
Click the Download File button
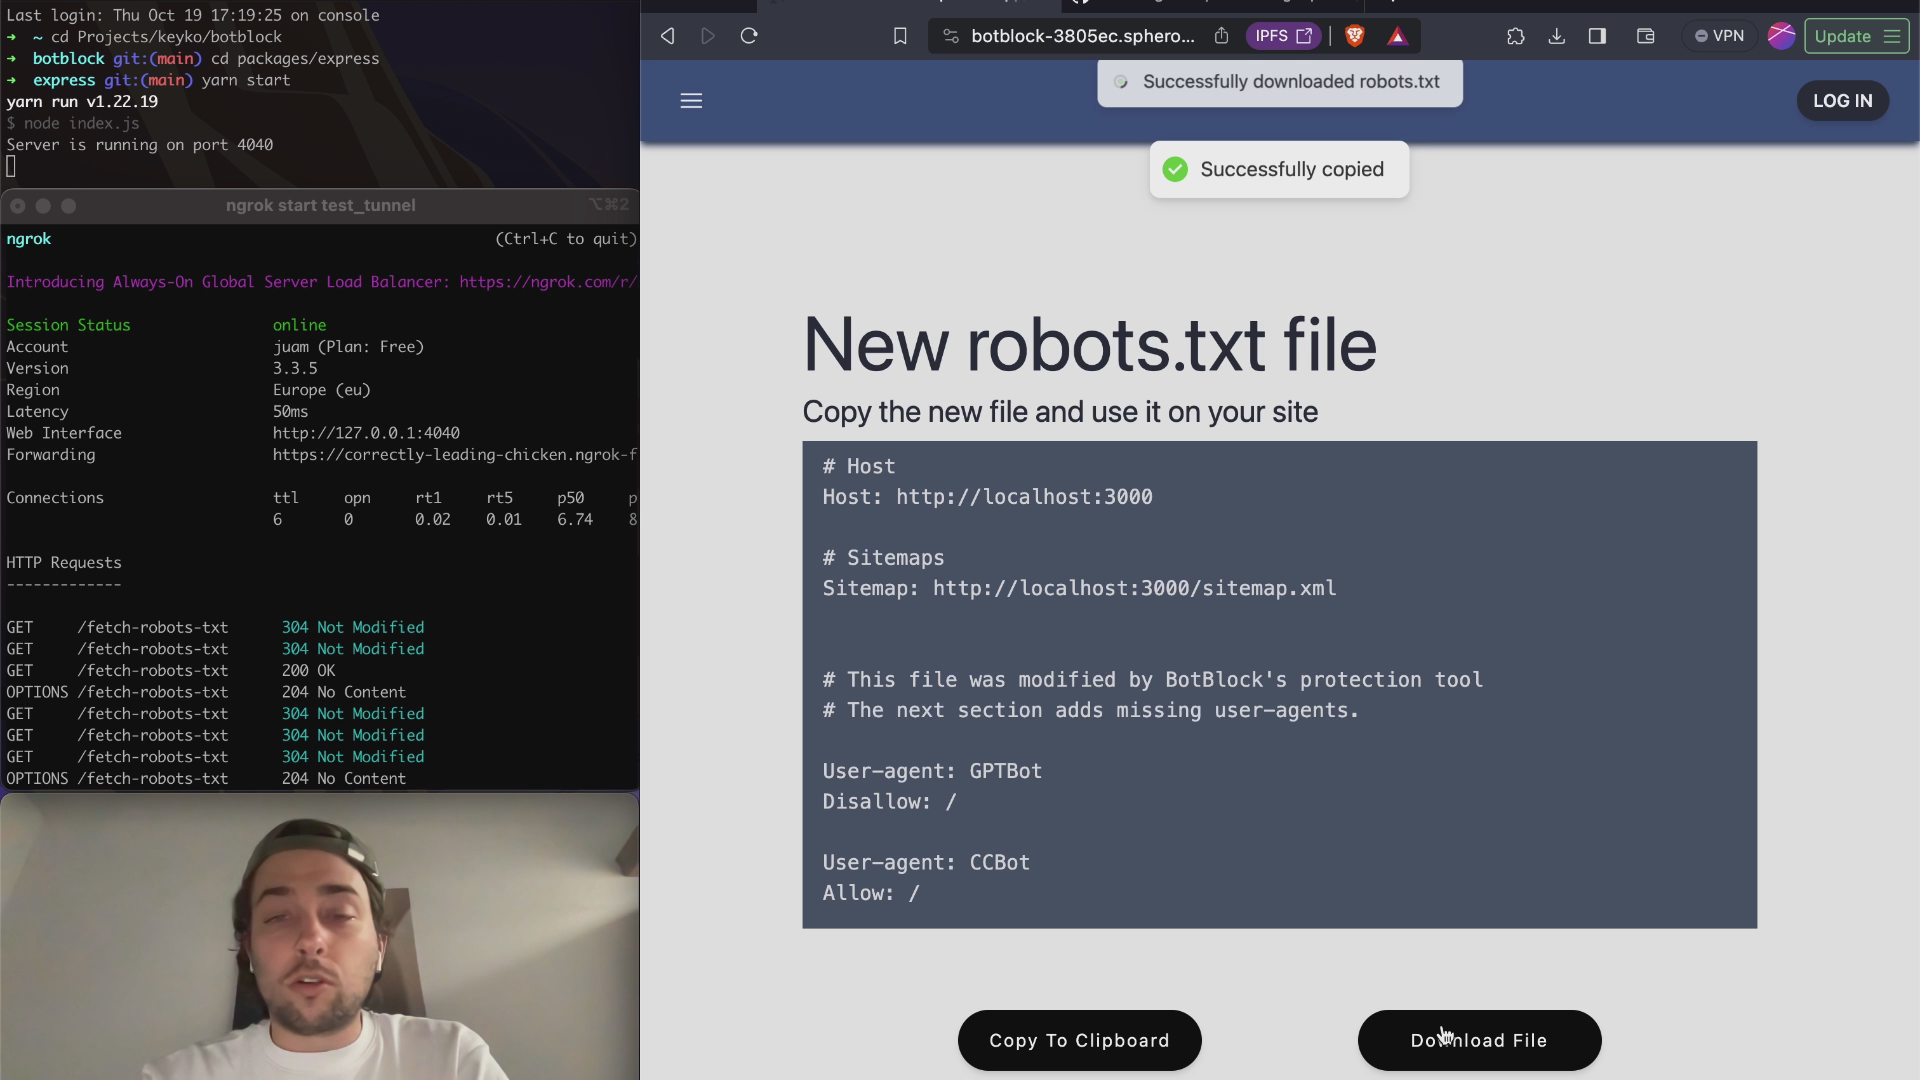[1479, 1040]
